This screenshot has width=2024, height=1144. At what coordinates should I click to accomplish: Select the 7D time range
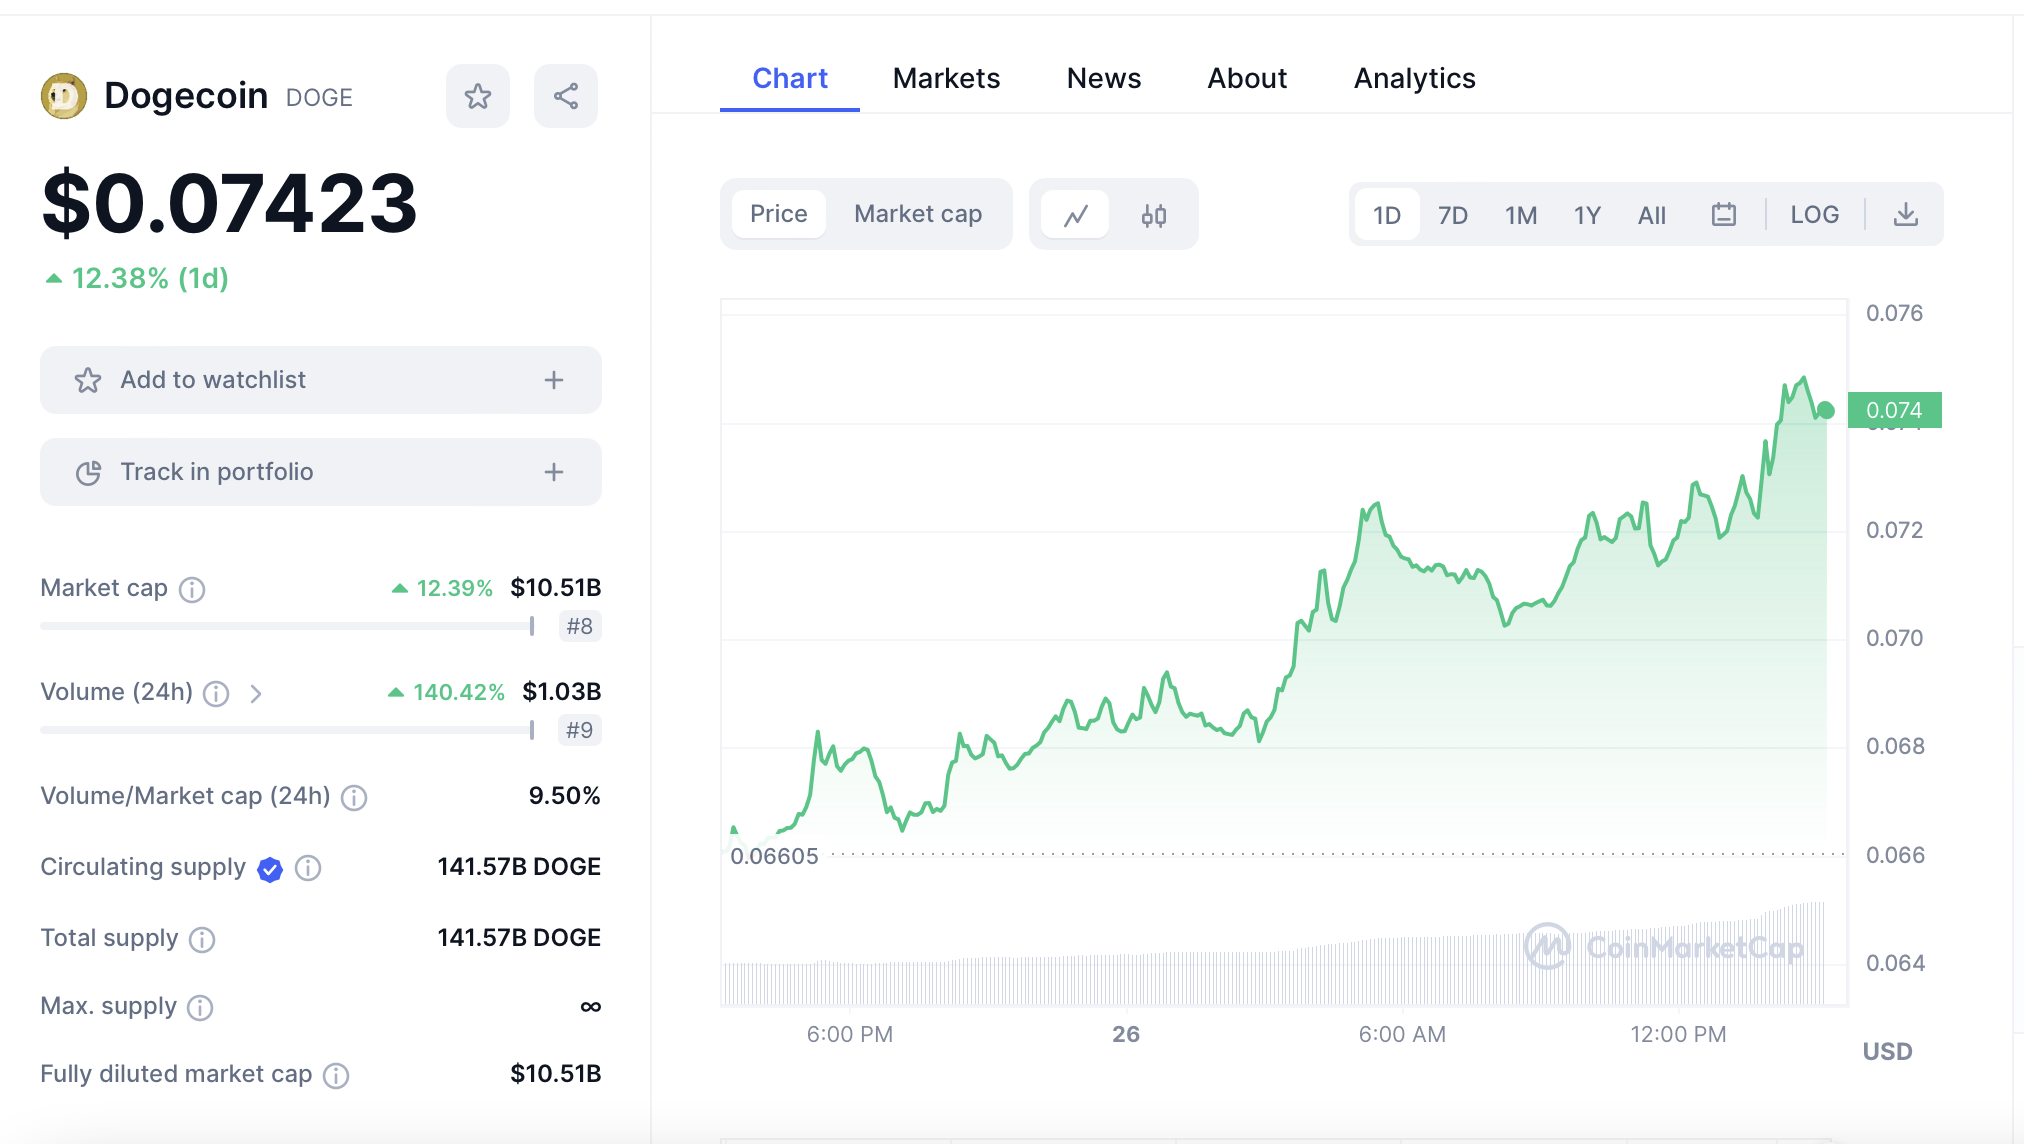[x=1452, y=215]
